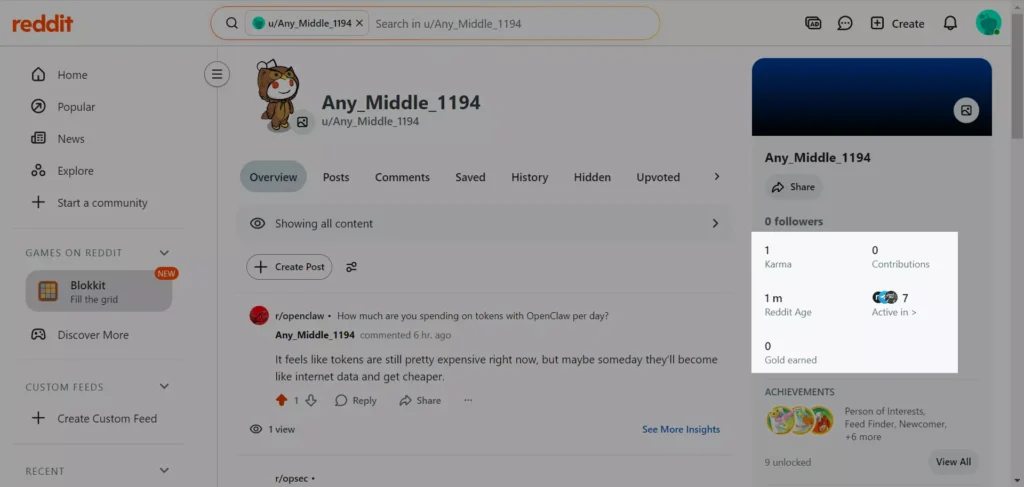Collapse the sidebar with the hamburger button
Viewport: 1024px width, 487px height.
[x=217, y=74]
